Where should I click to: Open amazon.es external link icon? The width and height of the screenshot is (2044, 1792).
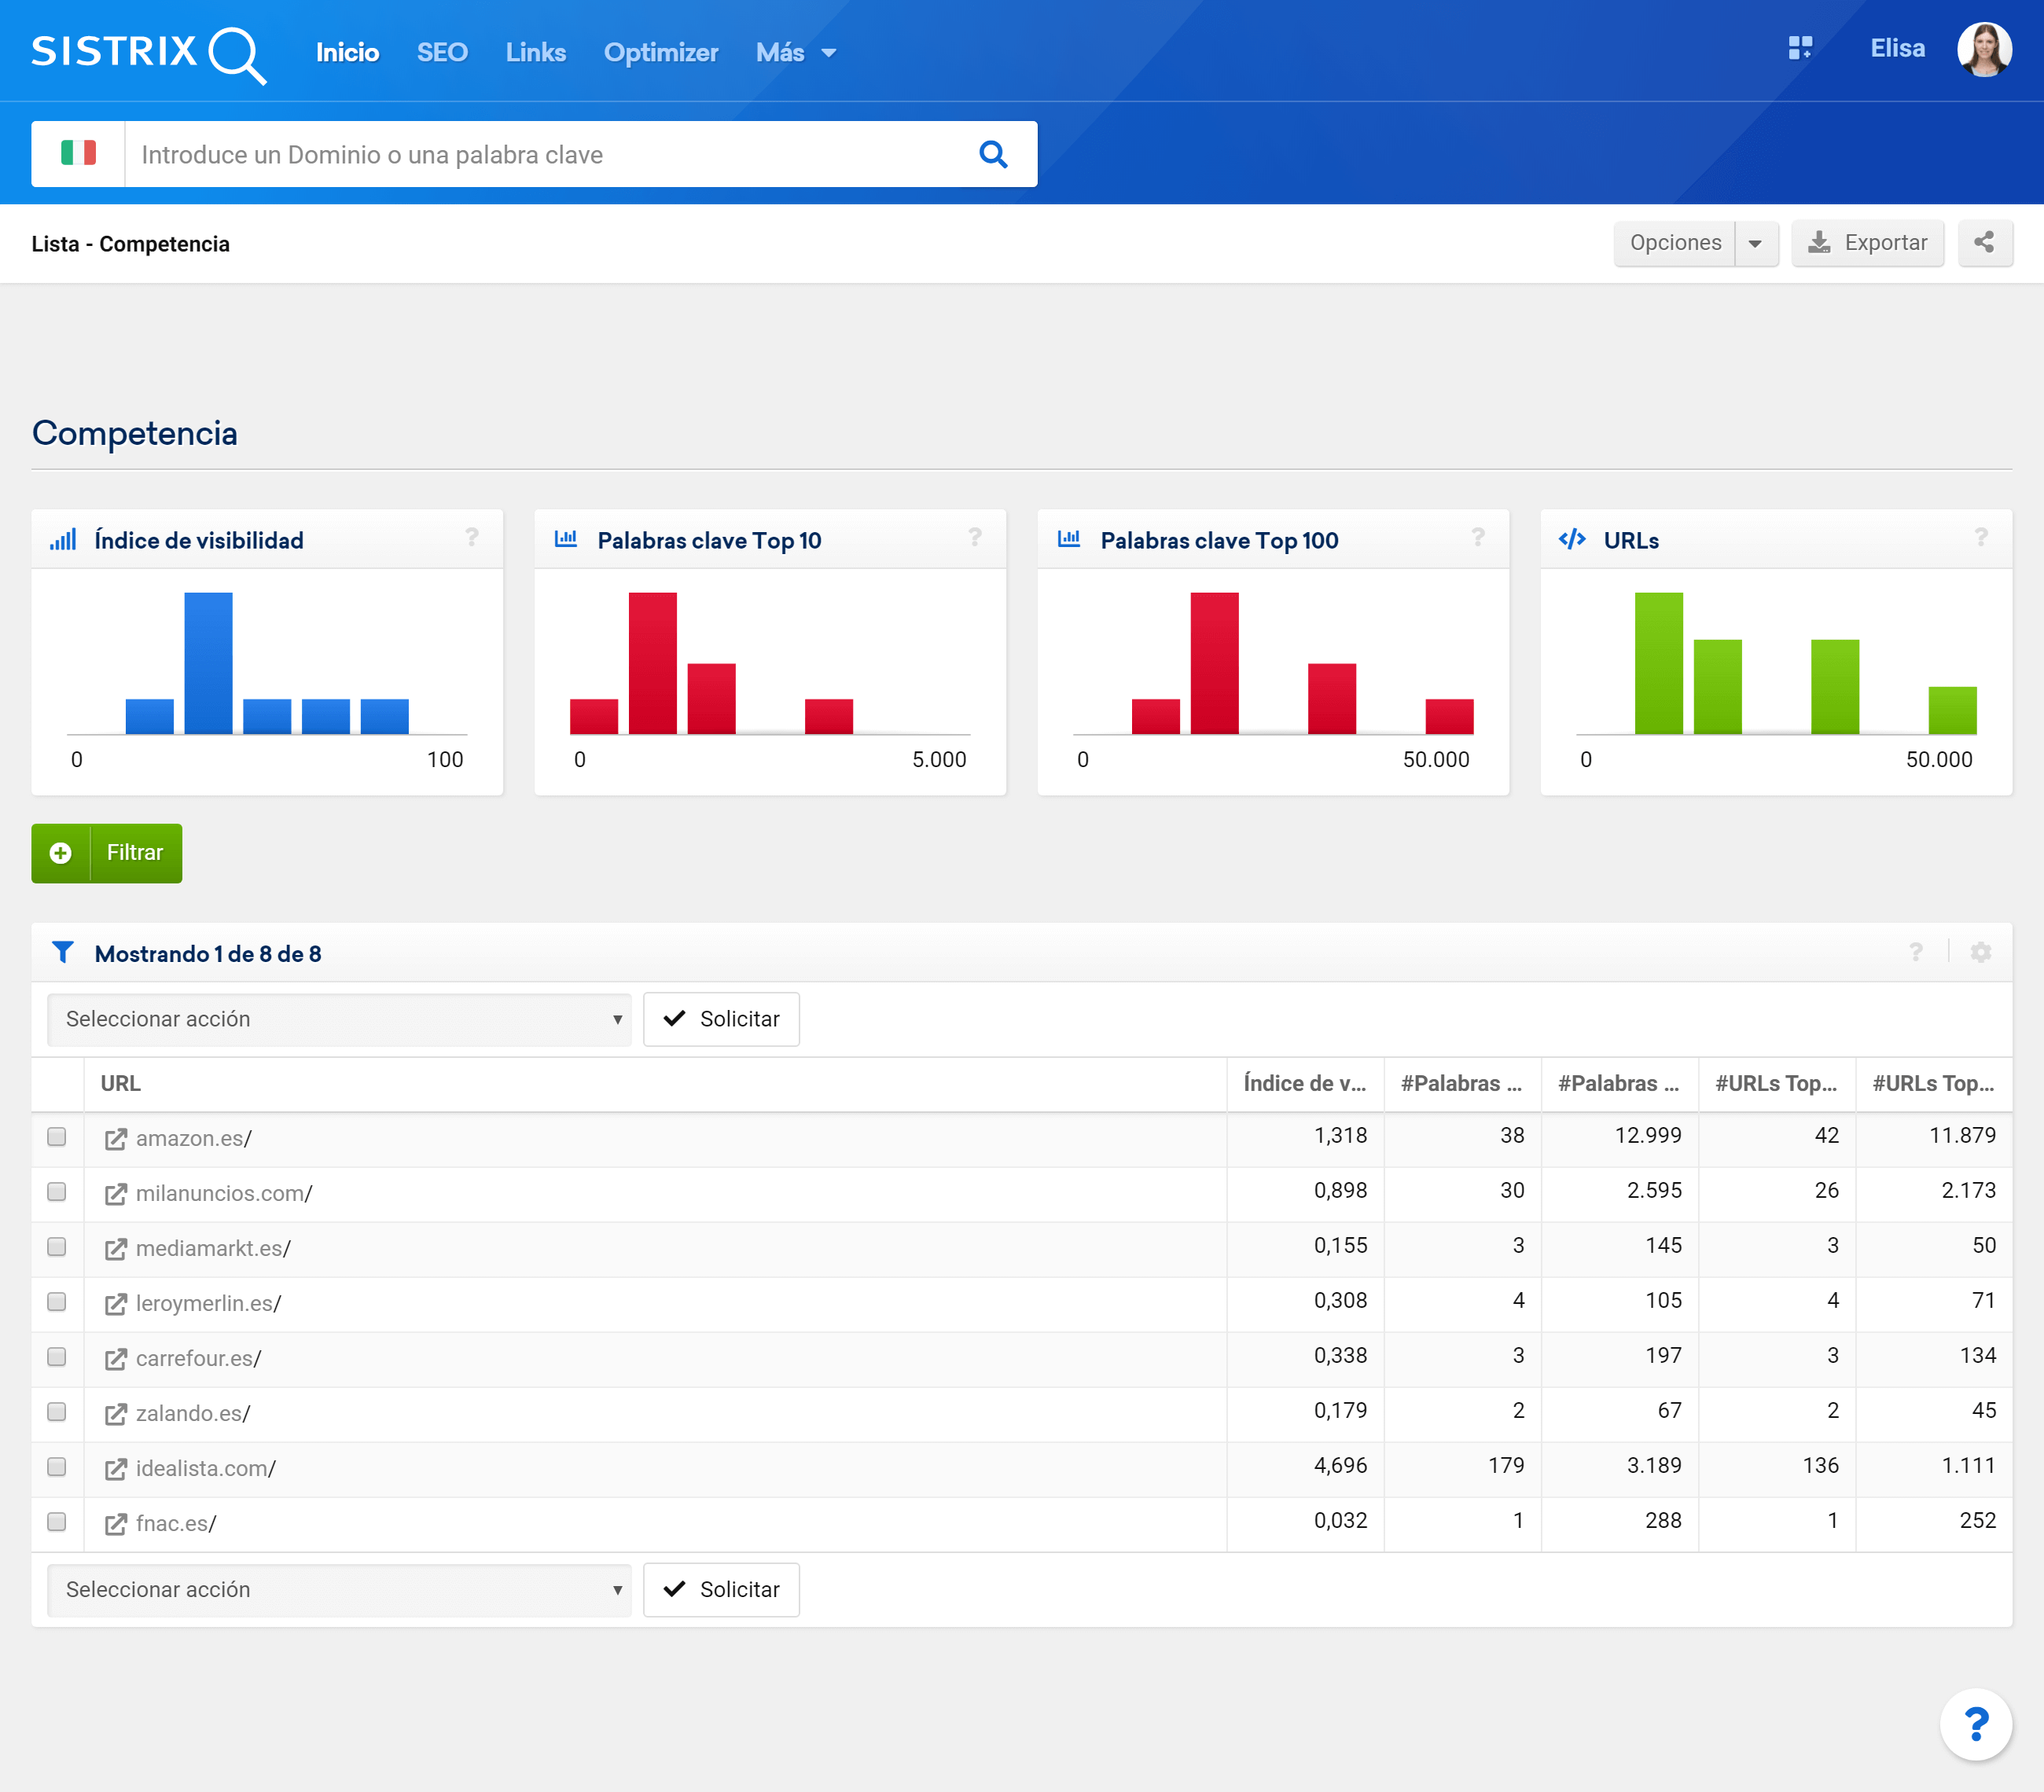coord(116,1139)
